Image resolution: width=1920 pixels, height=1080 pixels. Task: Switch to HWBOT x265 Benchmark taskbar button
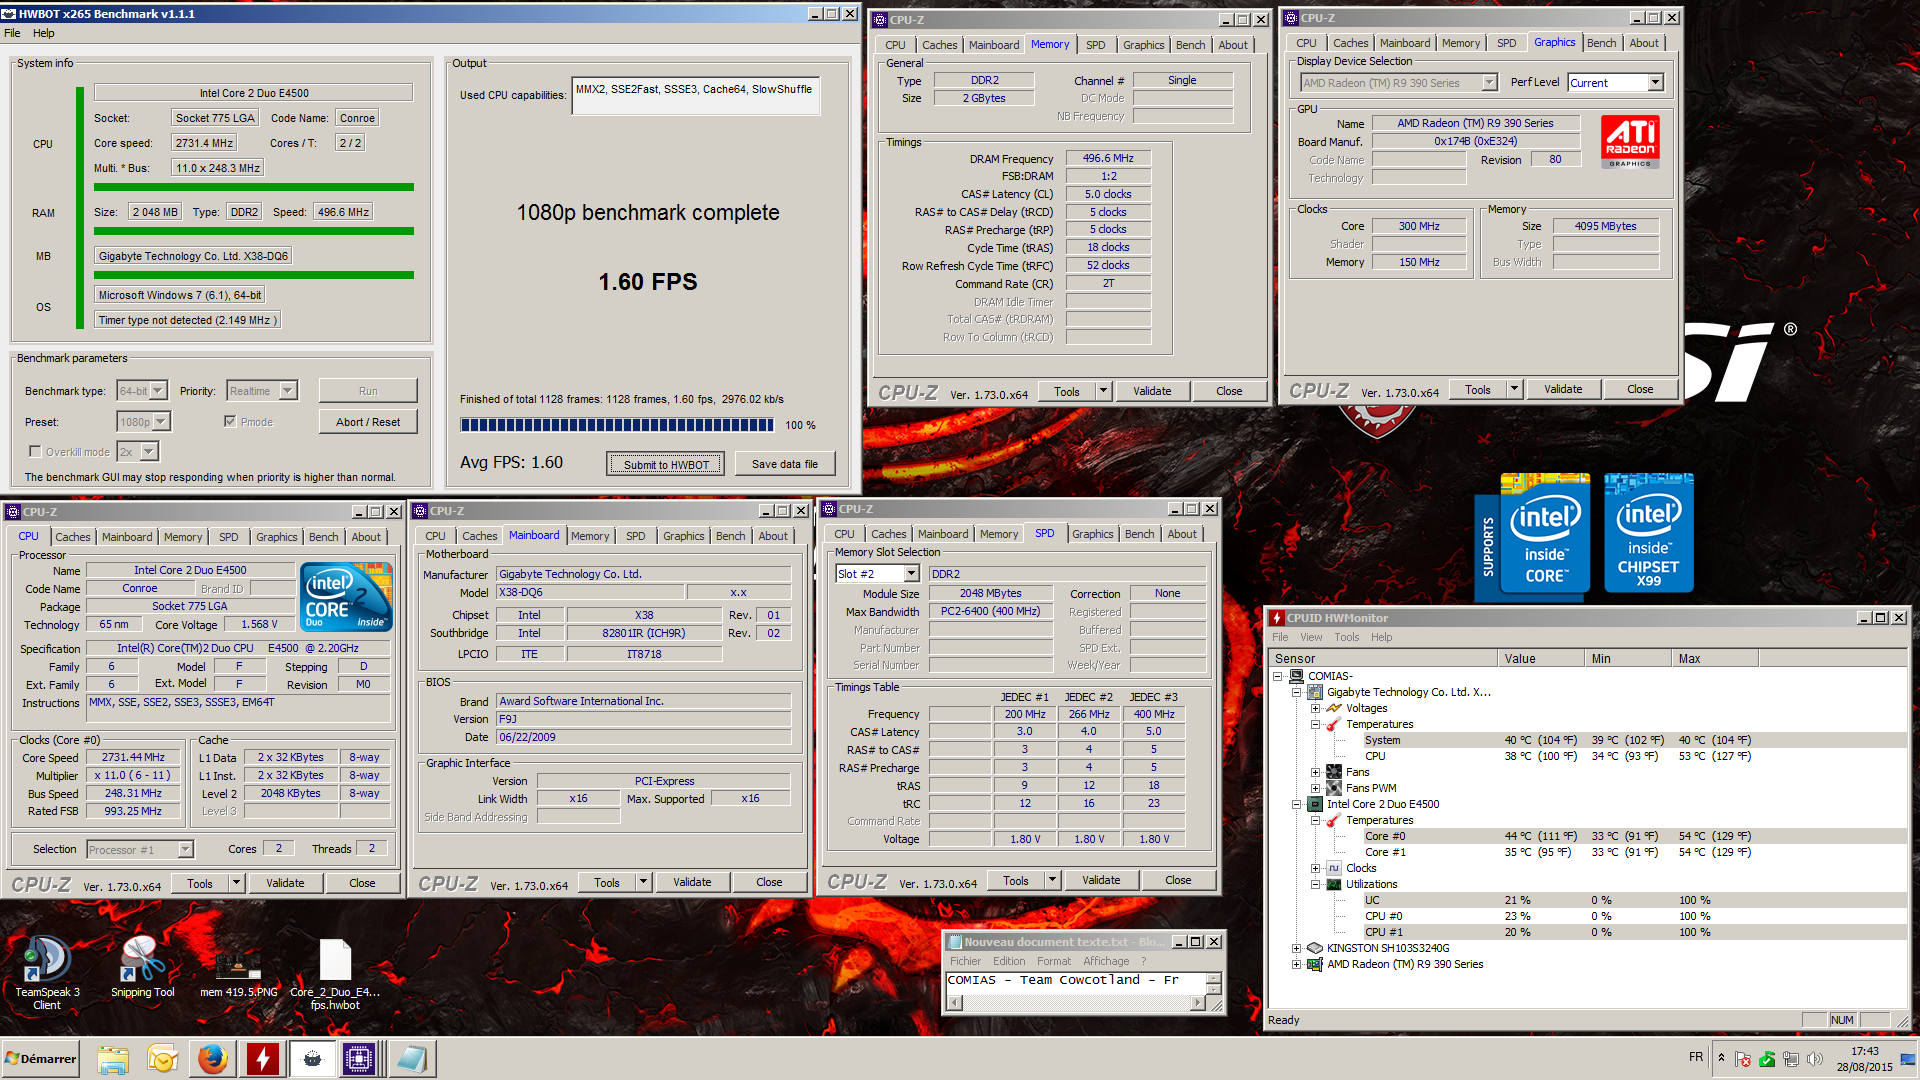(x=312, y=1058)
